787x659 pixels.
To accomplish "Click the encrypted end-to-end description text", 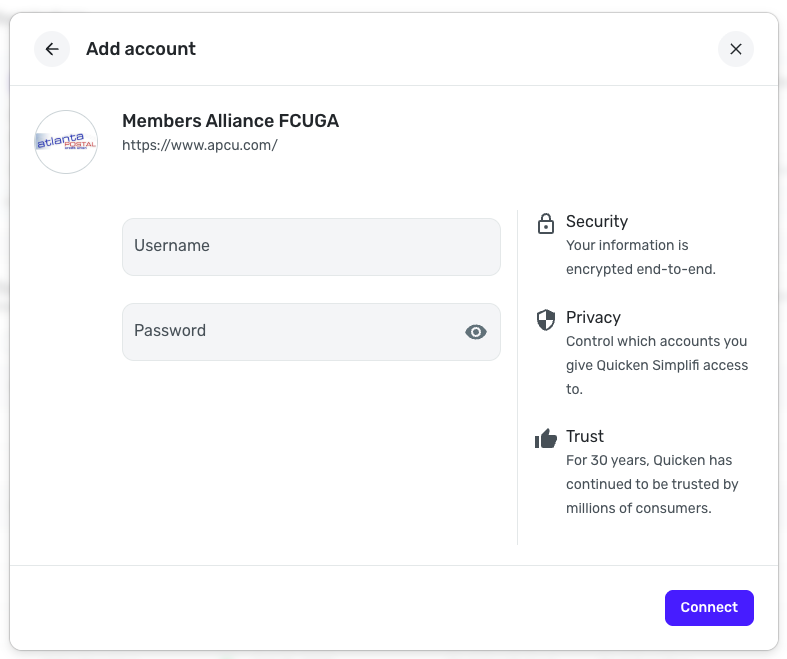I will click(x=640, y=257).
